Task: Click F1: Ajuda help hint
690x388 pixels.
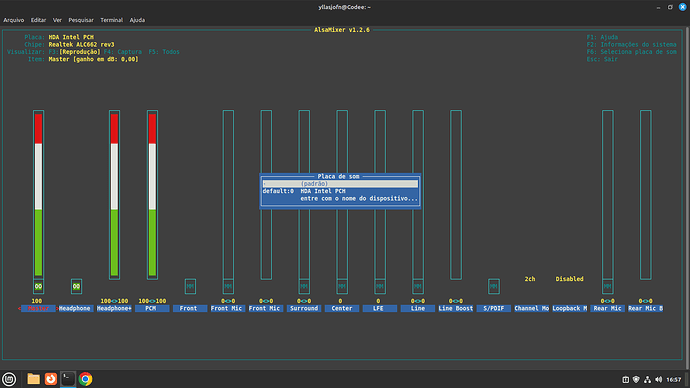Action: tap(602, 37)
